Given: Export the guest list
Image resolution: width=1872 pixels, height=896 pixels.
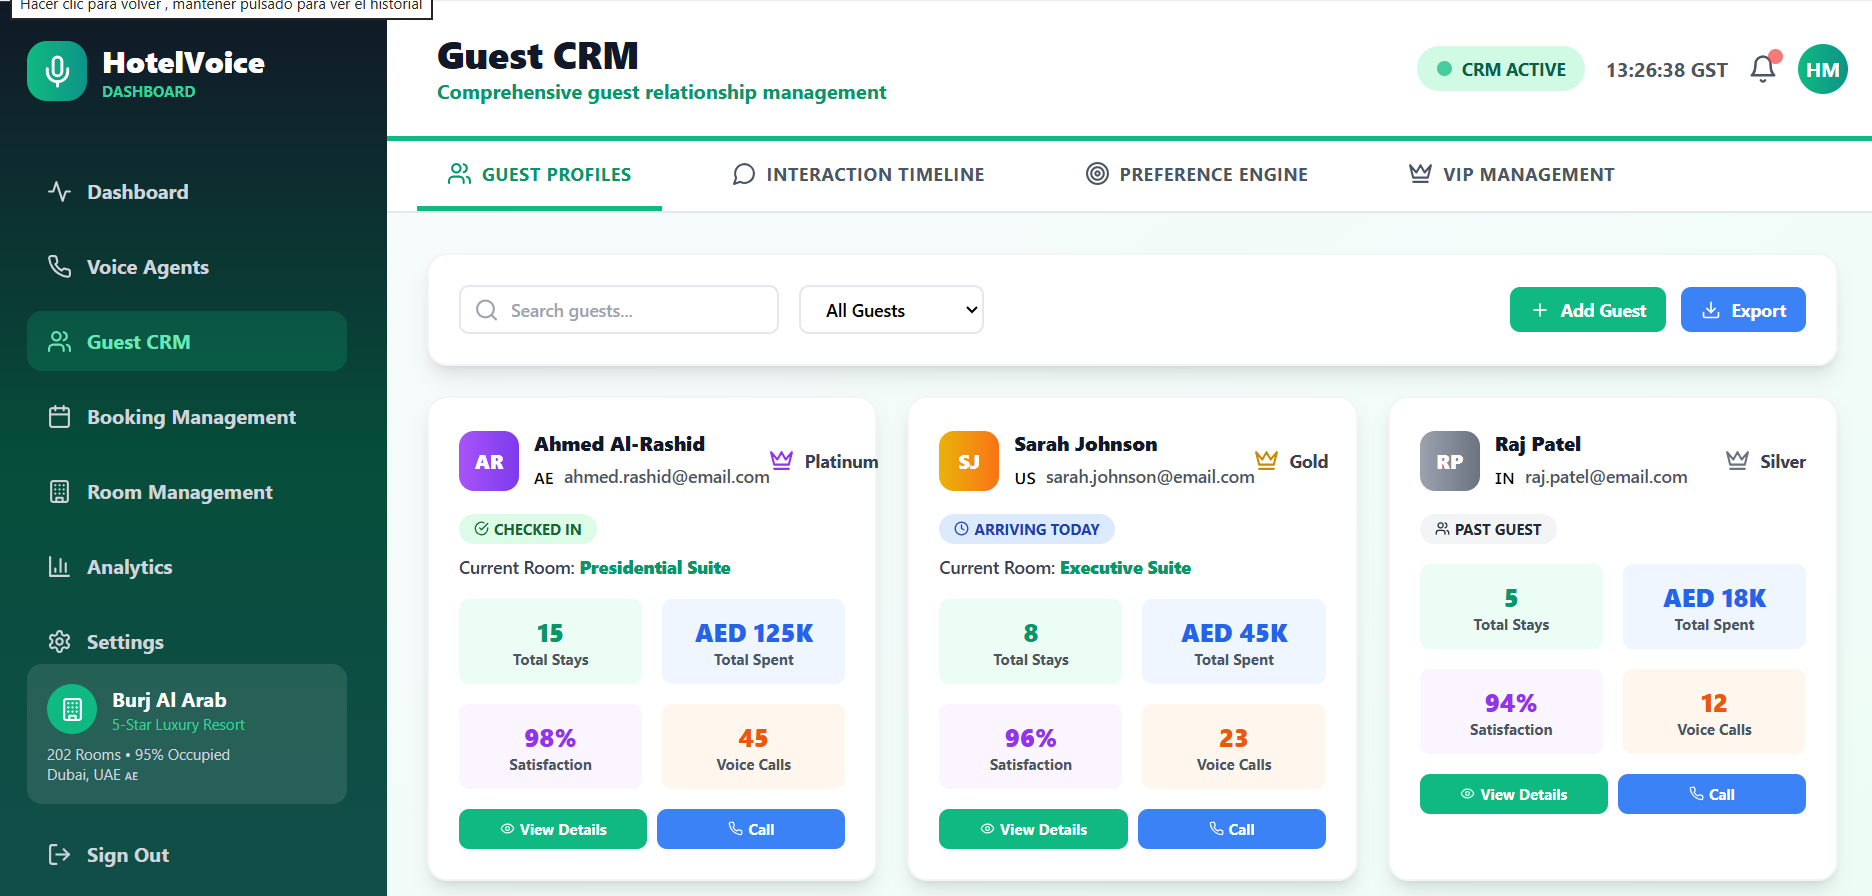Looking at the screenshot, I should [x=1742, y=310].
